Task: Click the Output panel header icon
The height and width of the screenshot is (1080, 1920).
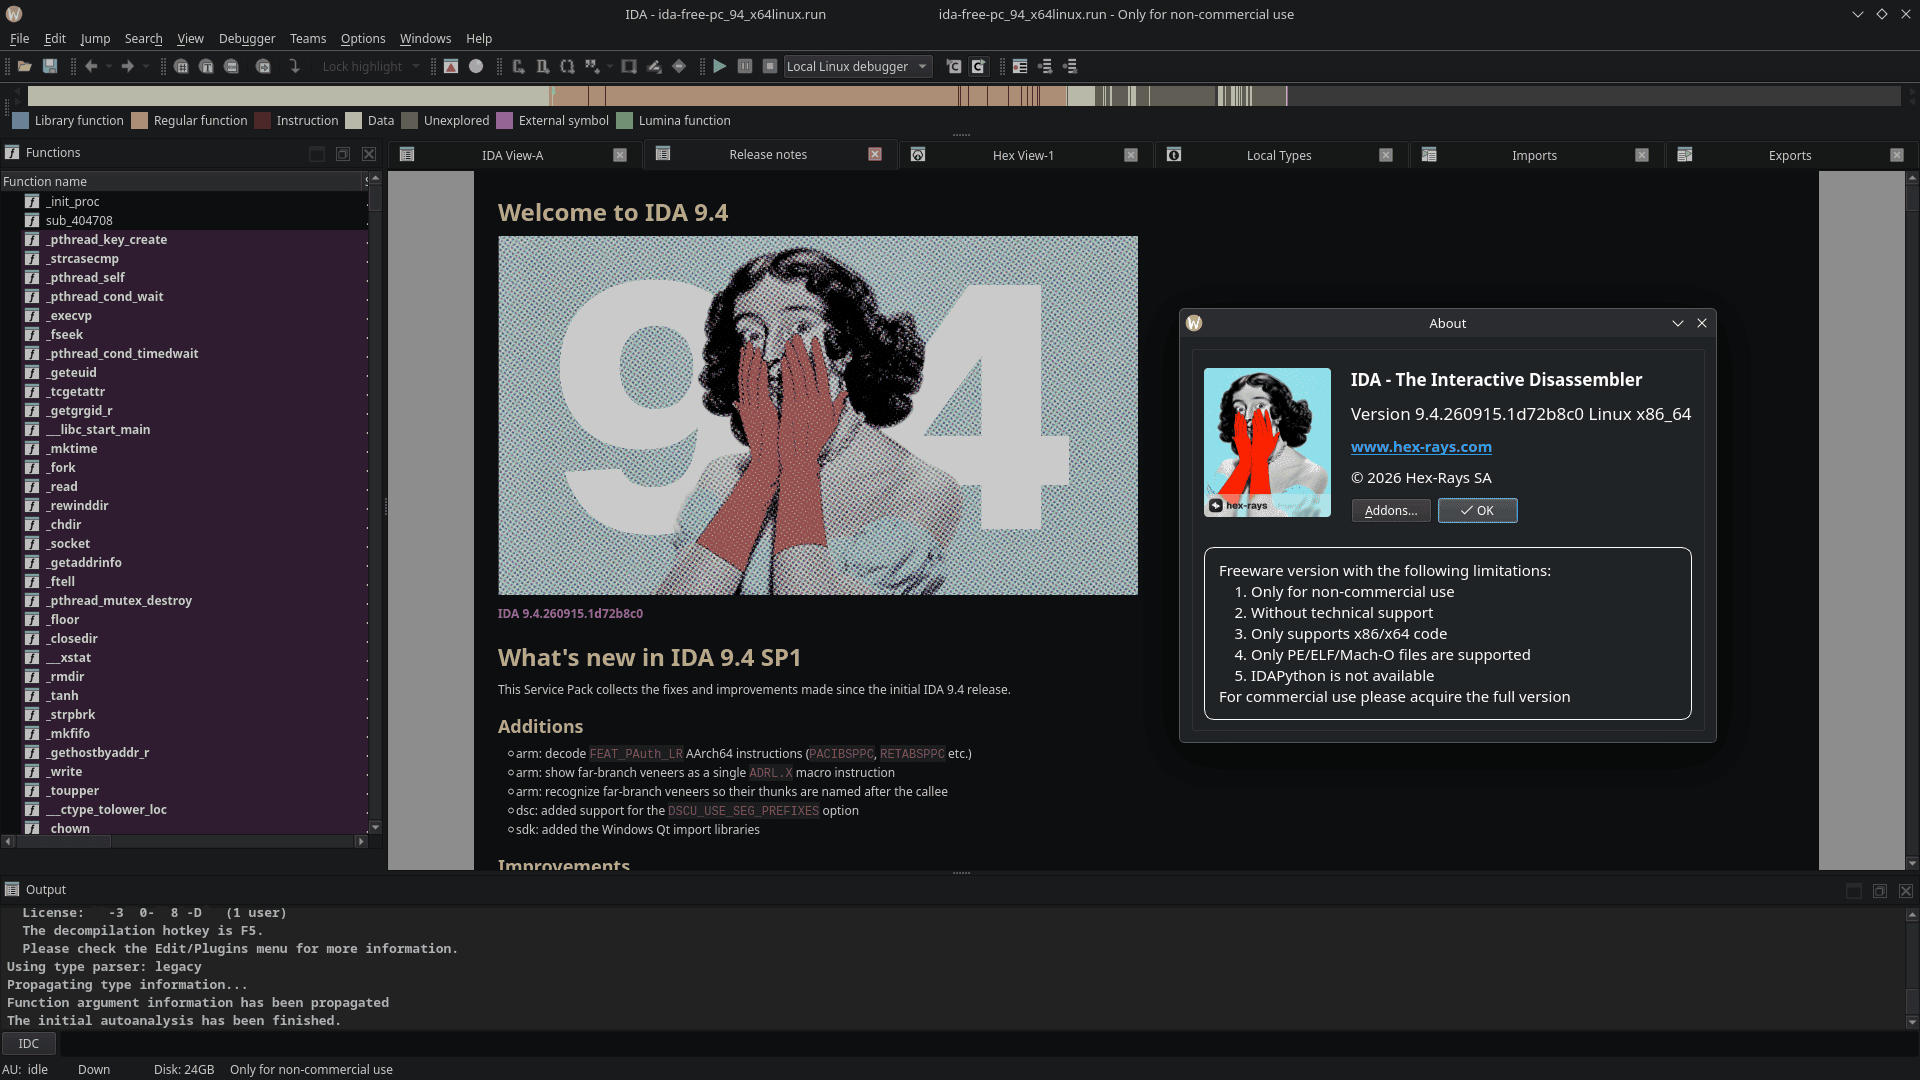Action: click(12, 889)
